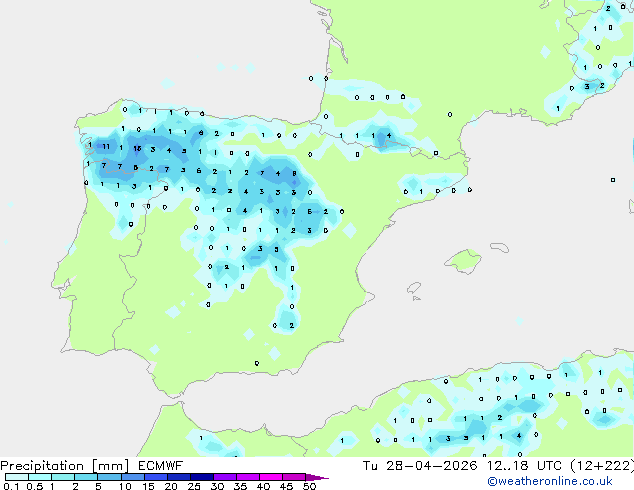Click the 35–40 mm legend color swatch

(247, 477)
